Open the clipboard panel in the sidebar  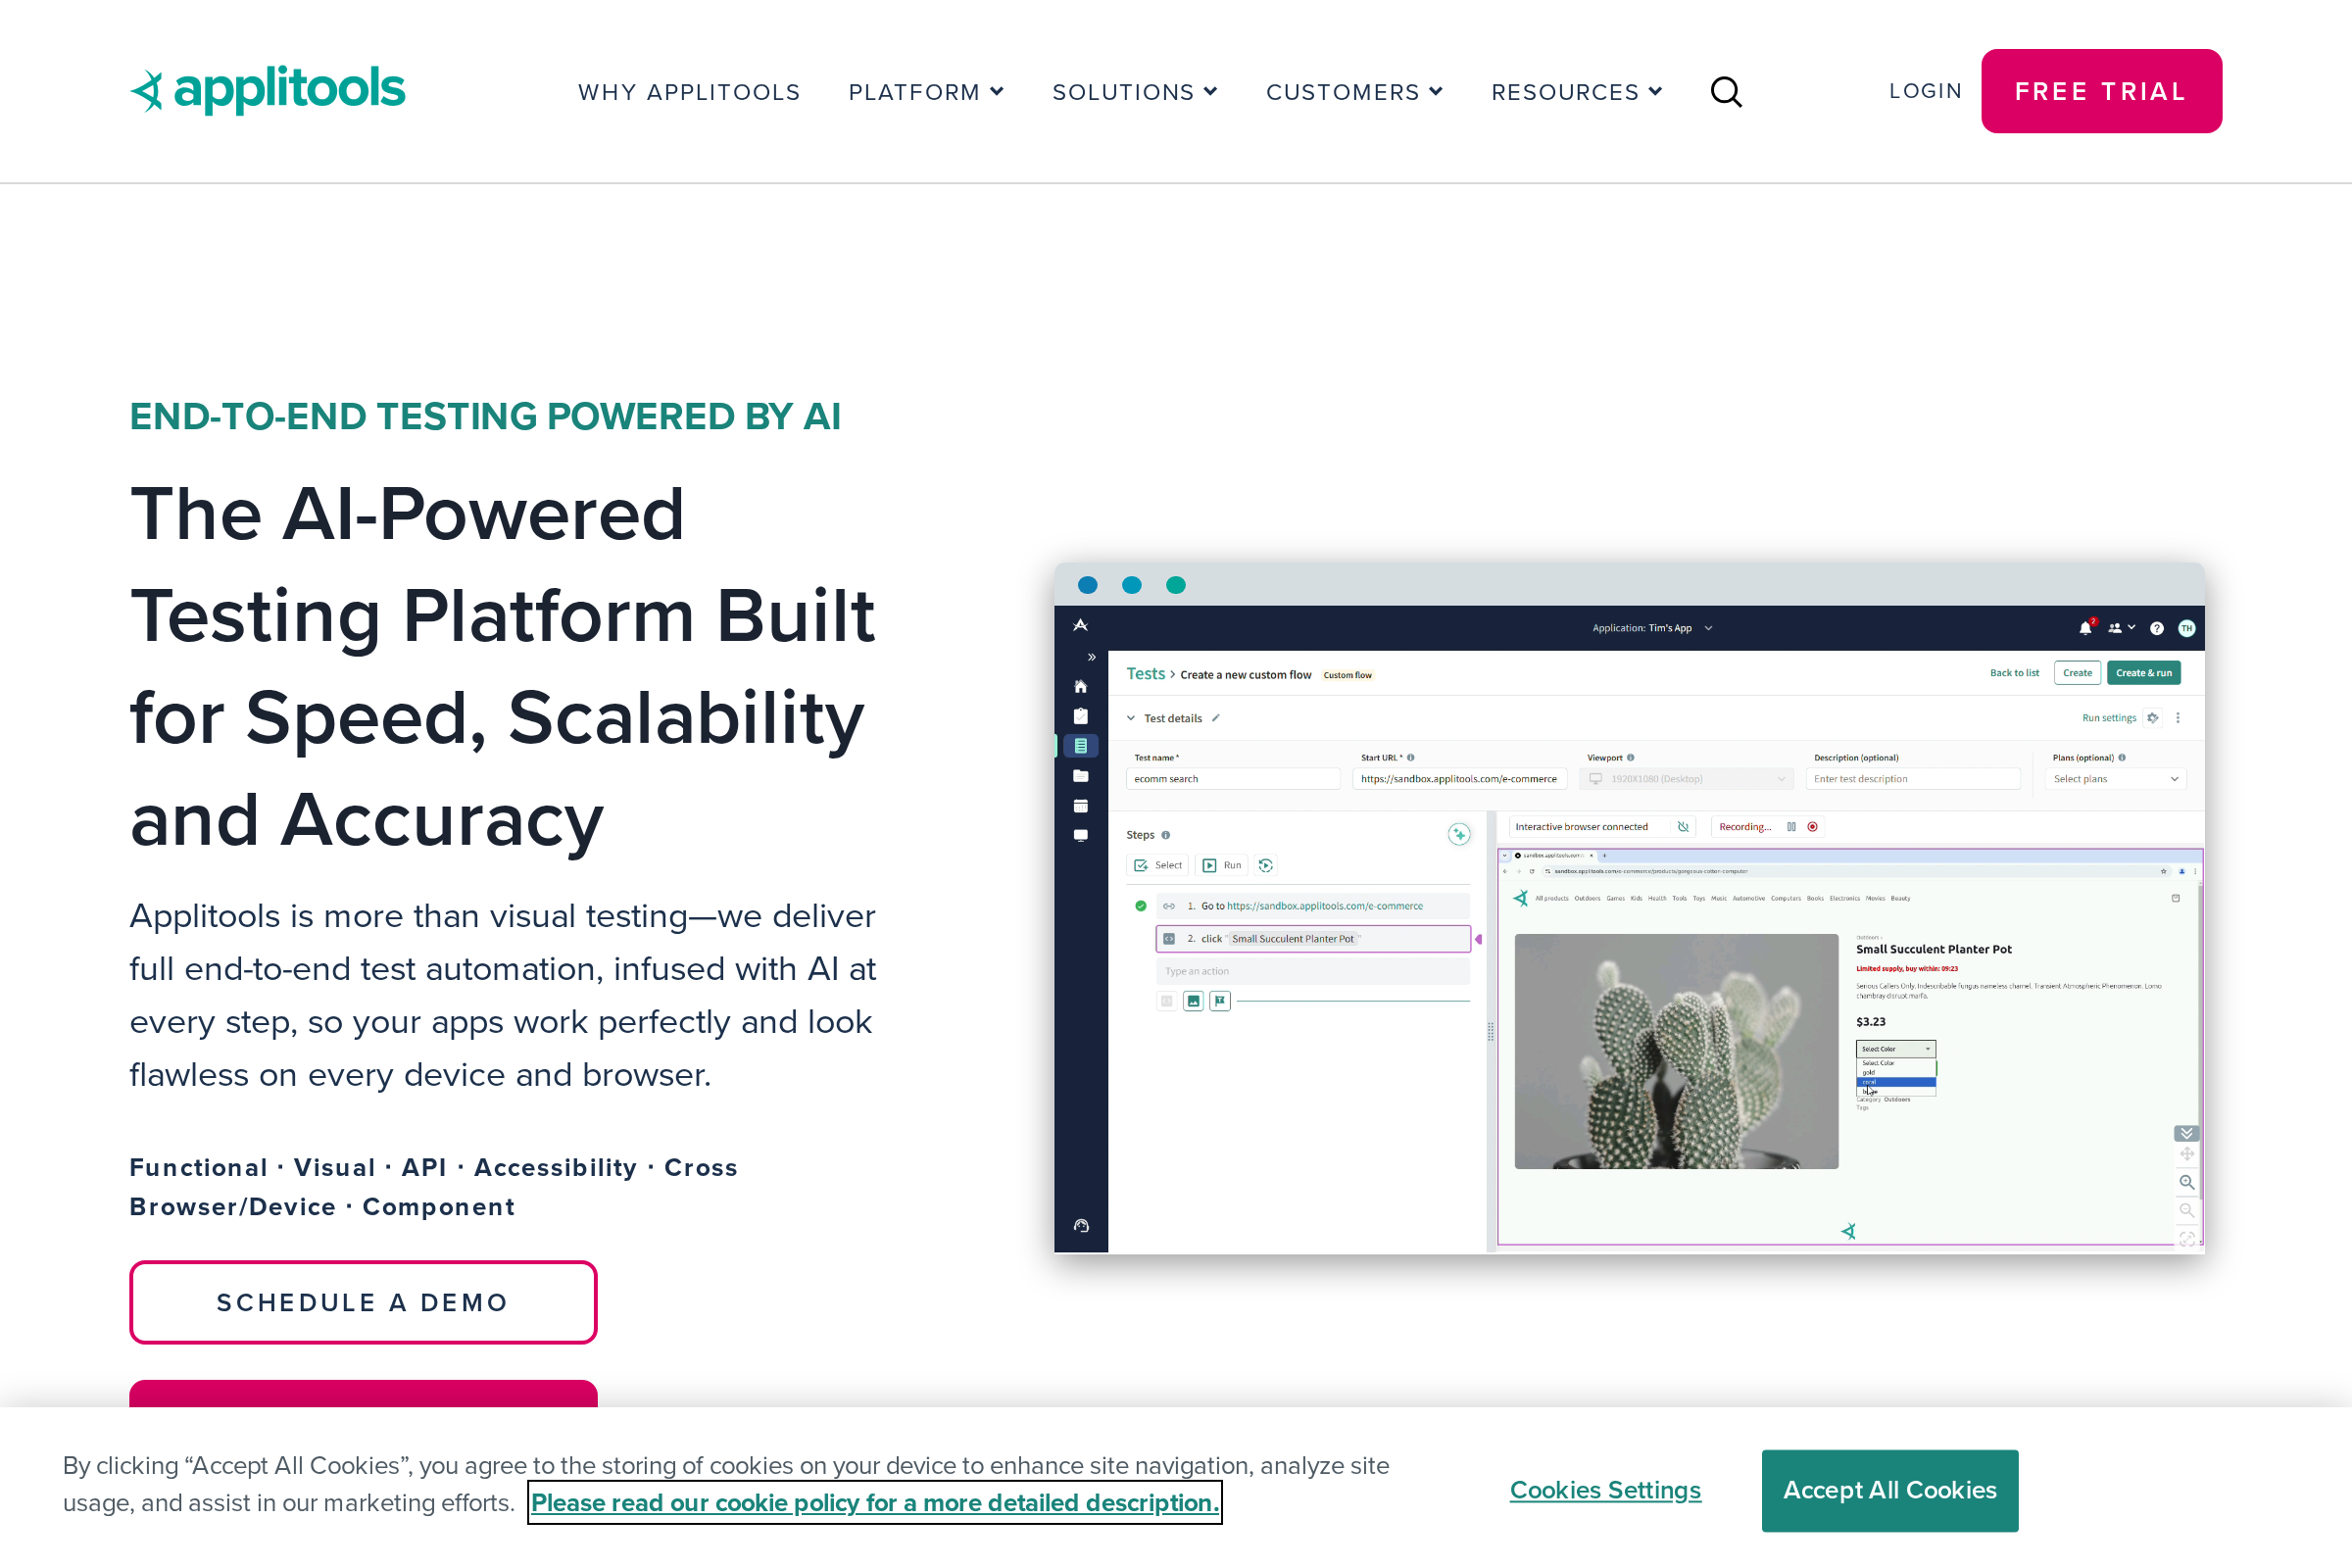(x=1080, y=716)
